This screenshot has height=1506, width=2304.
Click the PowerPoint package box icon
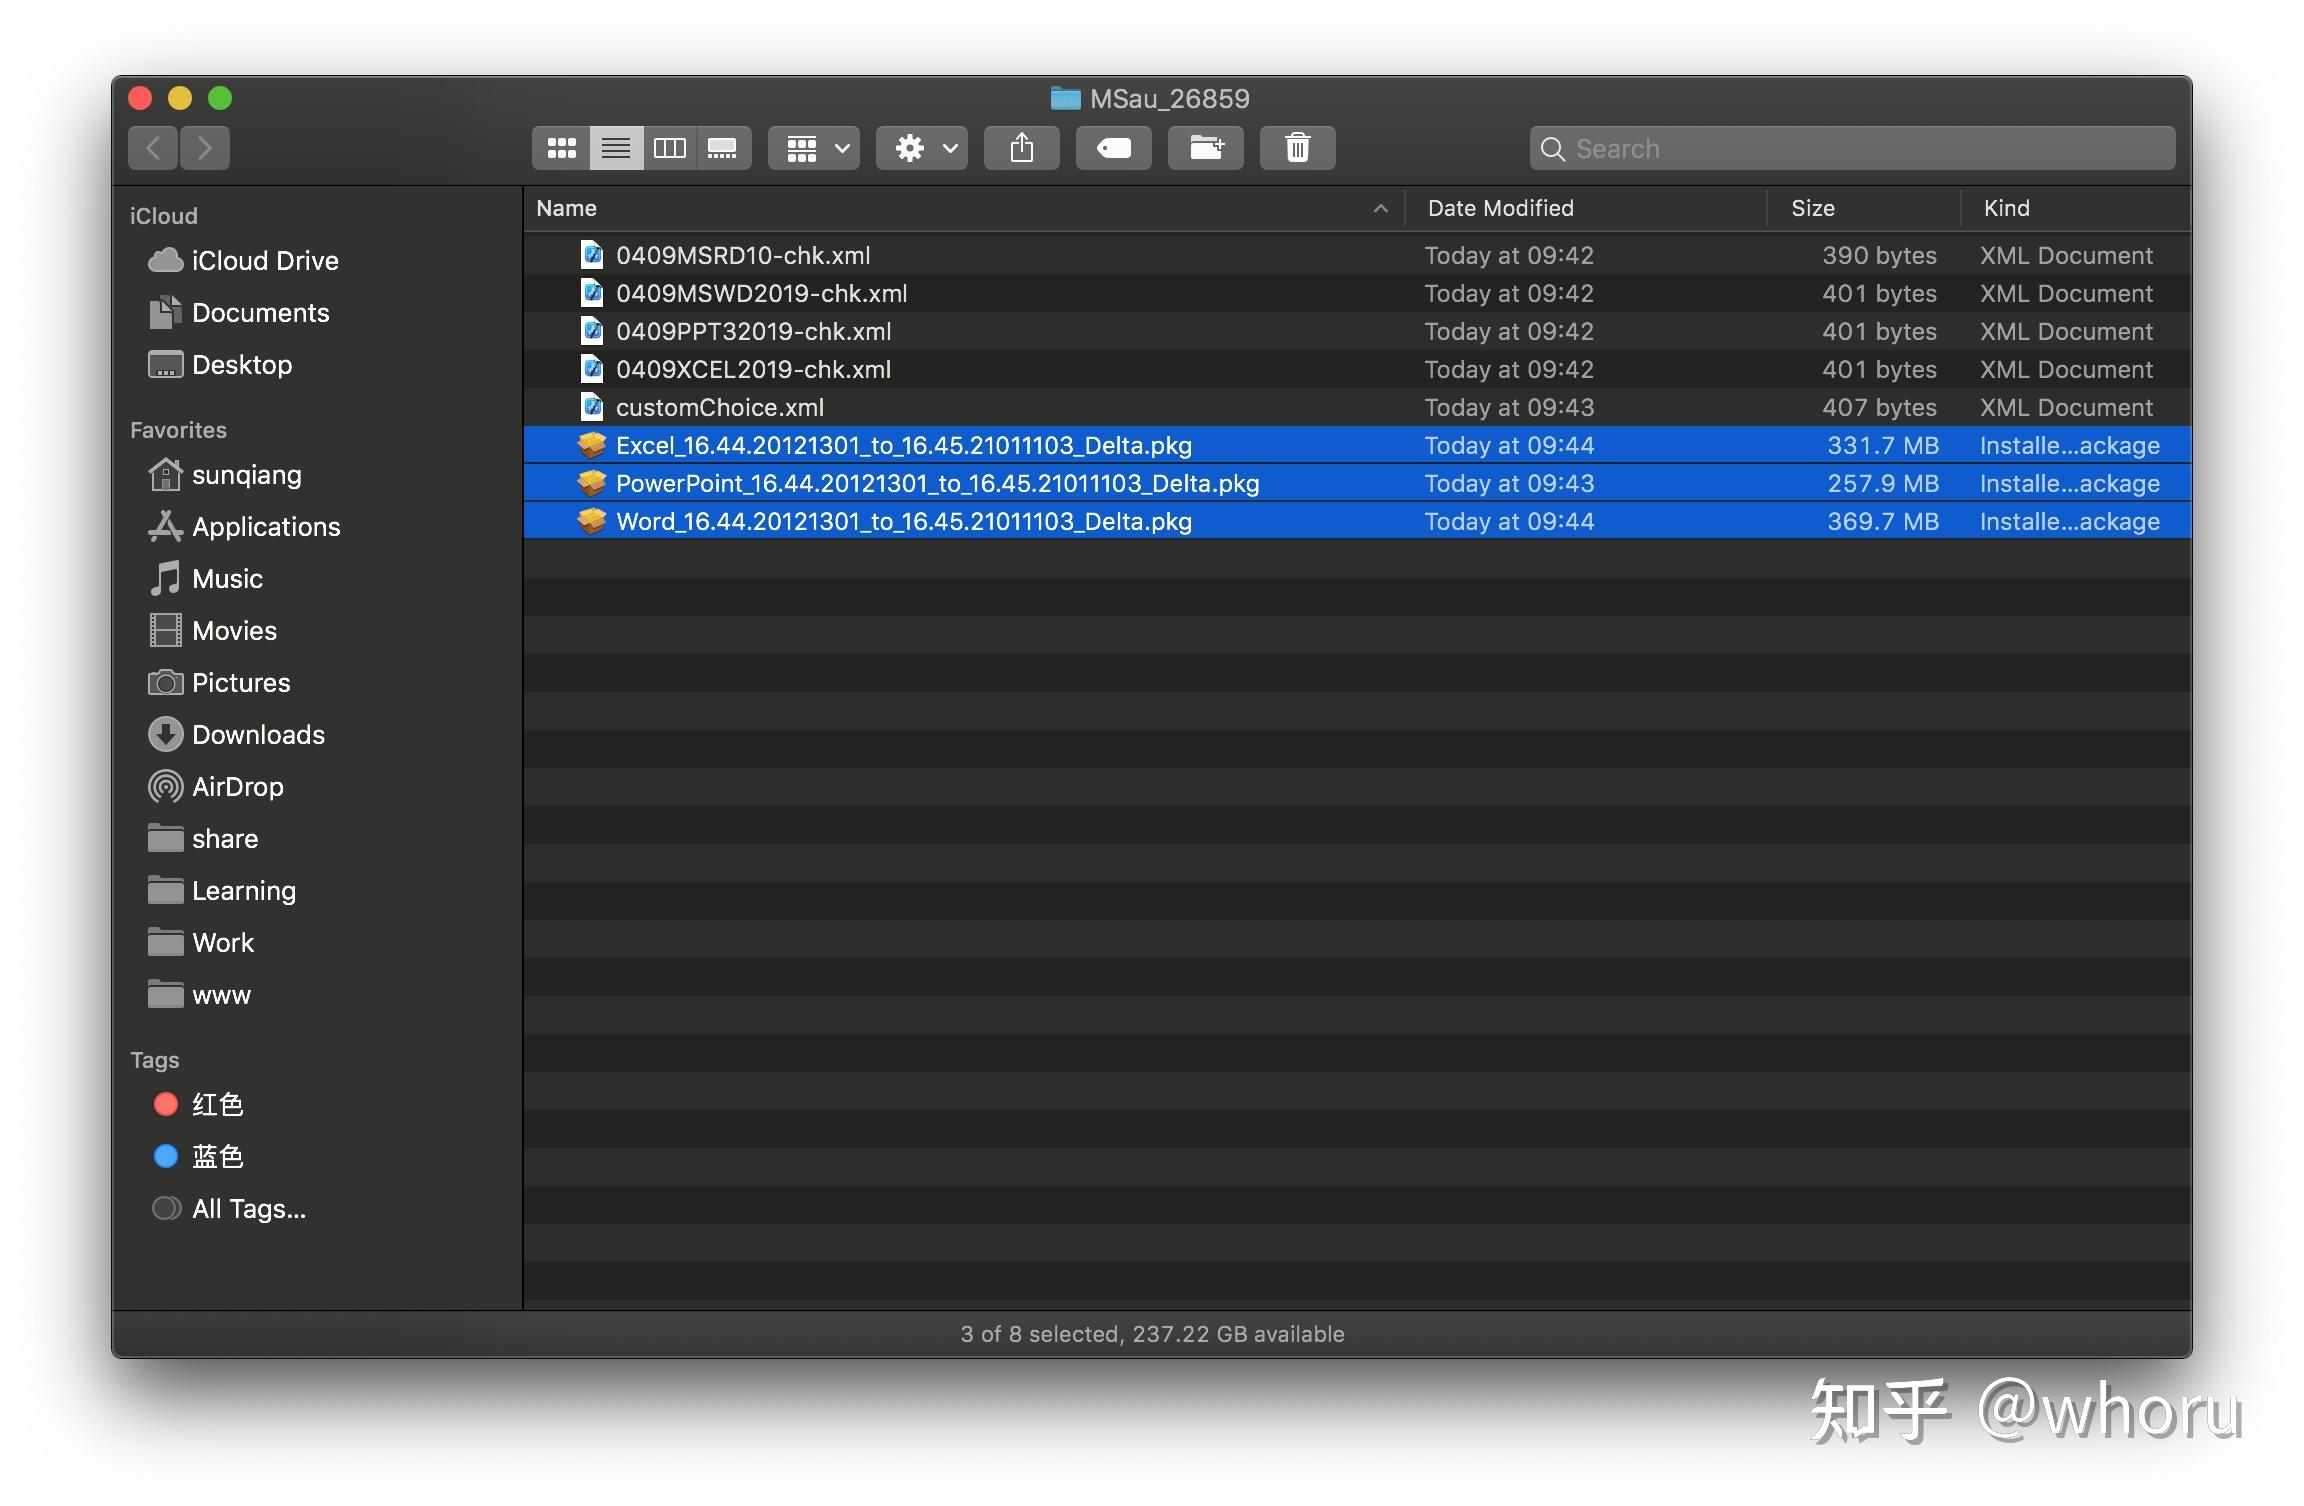592,483
